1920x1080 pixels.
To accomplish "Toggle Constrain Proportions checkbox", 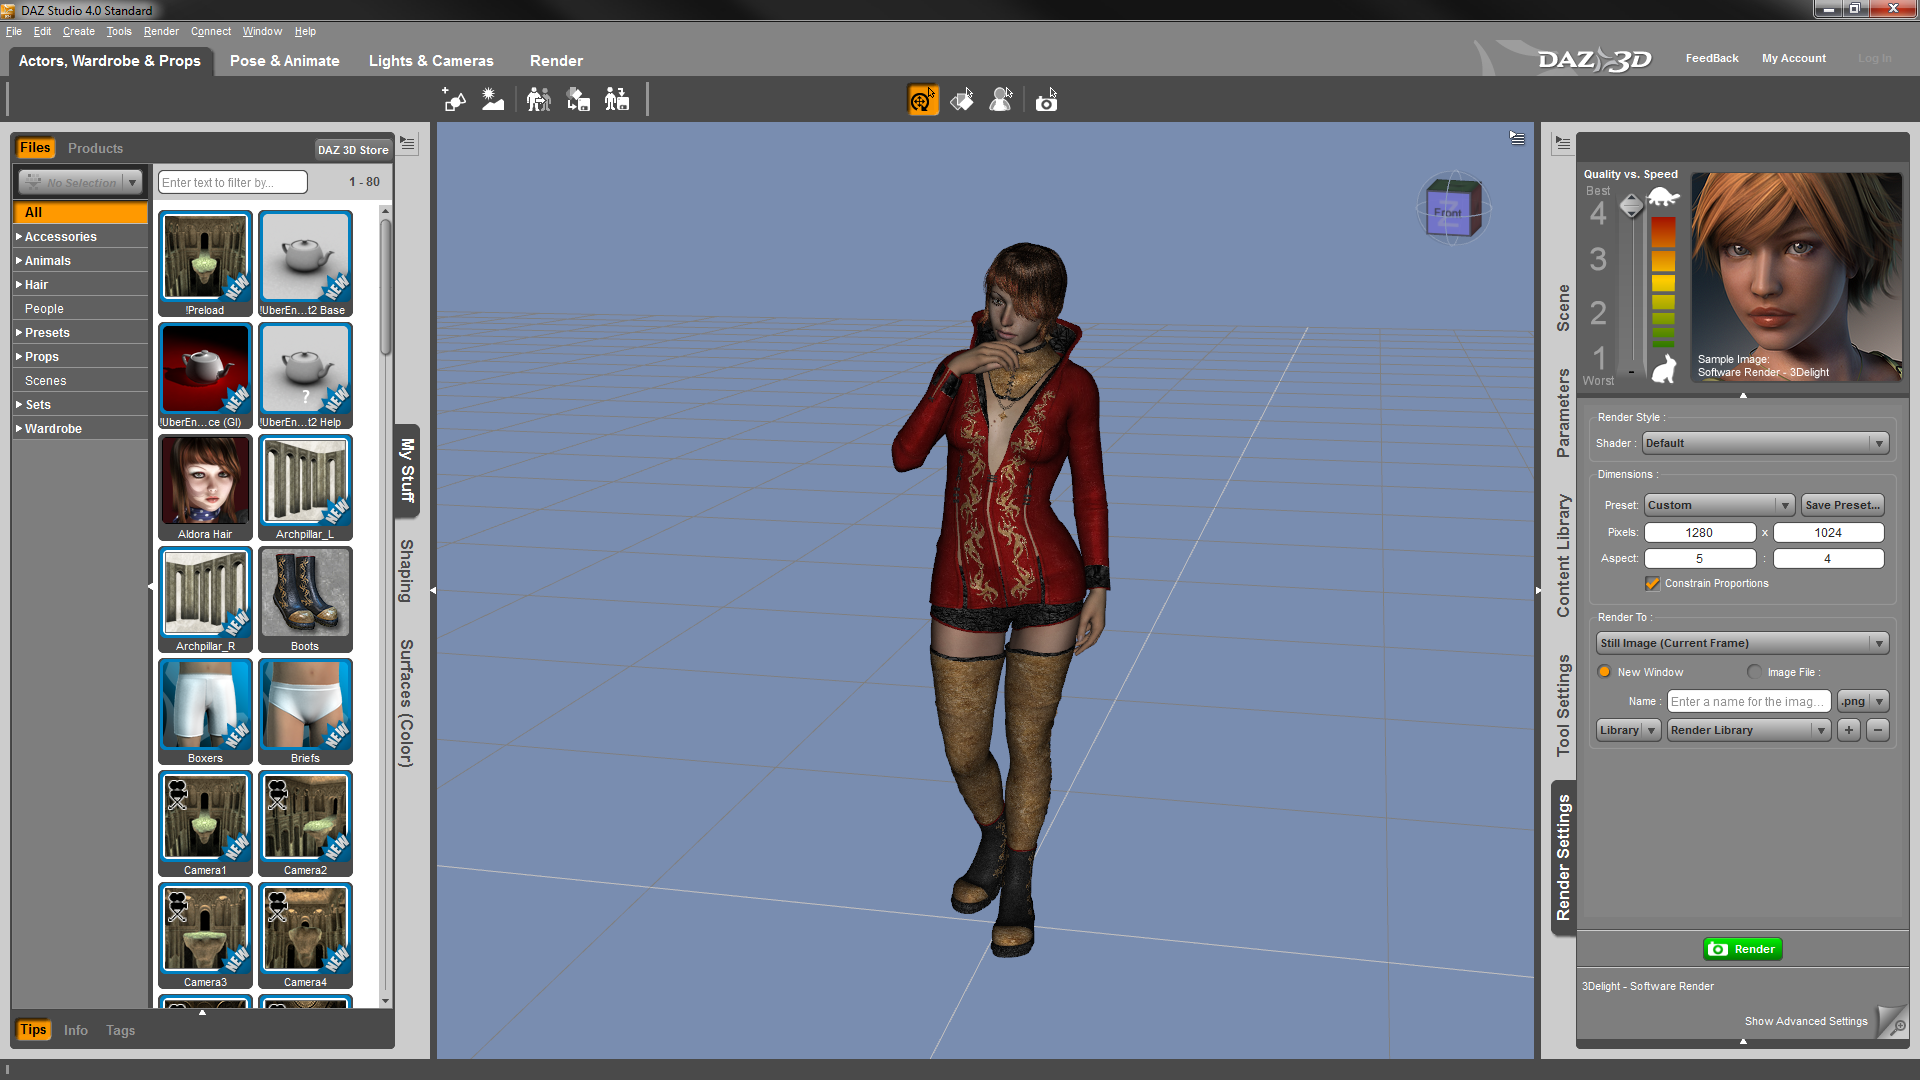I will click(1650, 582).
